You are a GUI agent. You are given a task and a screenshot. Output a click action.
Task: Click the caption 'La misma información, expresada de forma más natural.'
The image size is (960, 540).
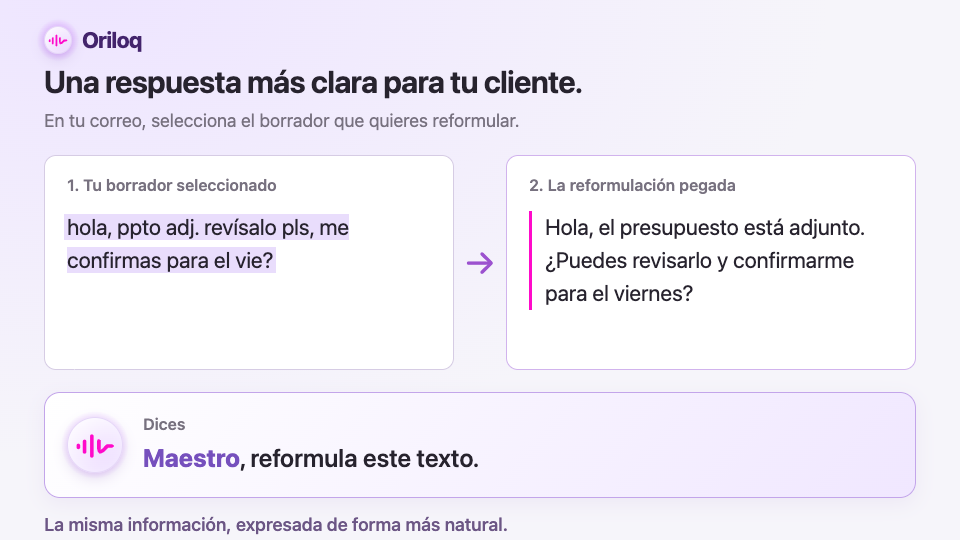click(276, 525)
